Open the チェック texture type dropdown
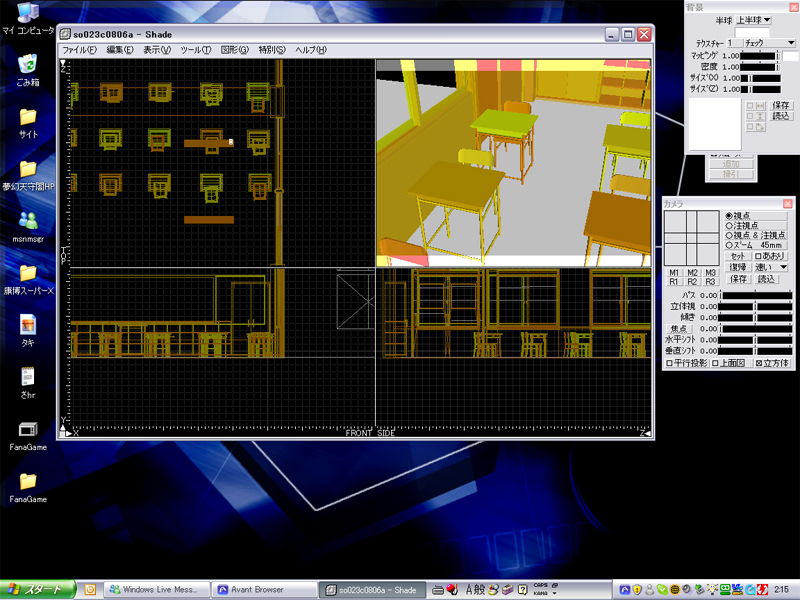The image size is (800, 600). [769, 43]
